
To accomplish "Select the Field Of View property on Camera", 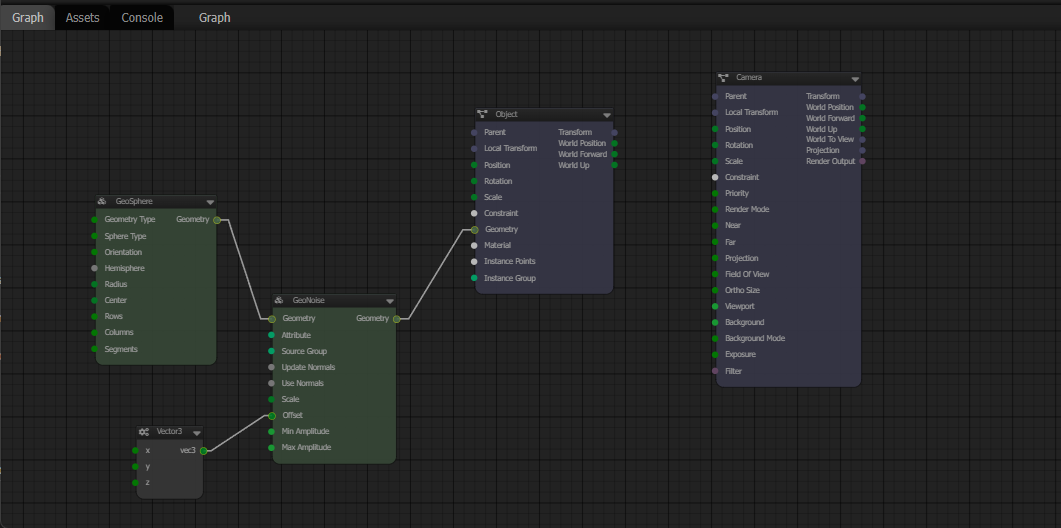I will 747,274.
